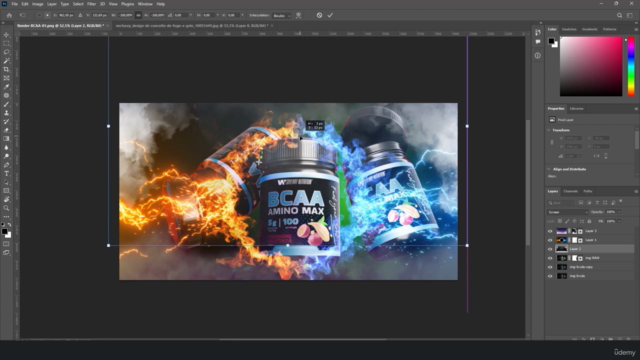Open the search icon at top right

[619, 16]
